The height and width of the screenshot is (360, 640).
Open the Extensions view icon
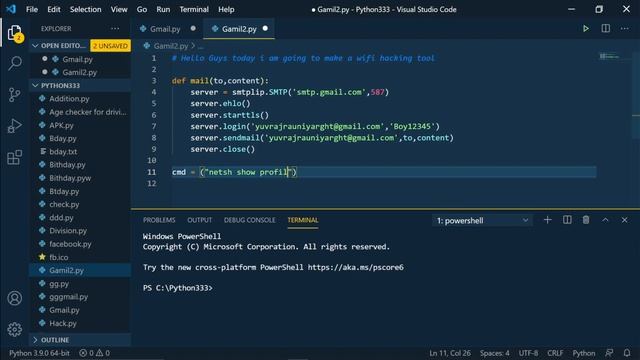15,157
